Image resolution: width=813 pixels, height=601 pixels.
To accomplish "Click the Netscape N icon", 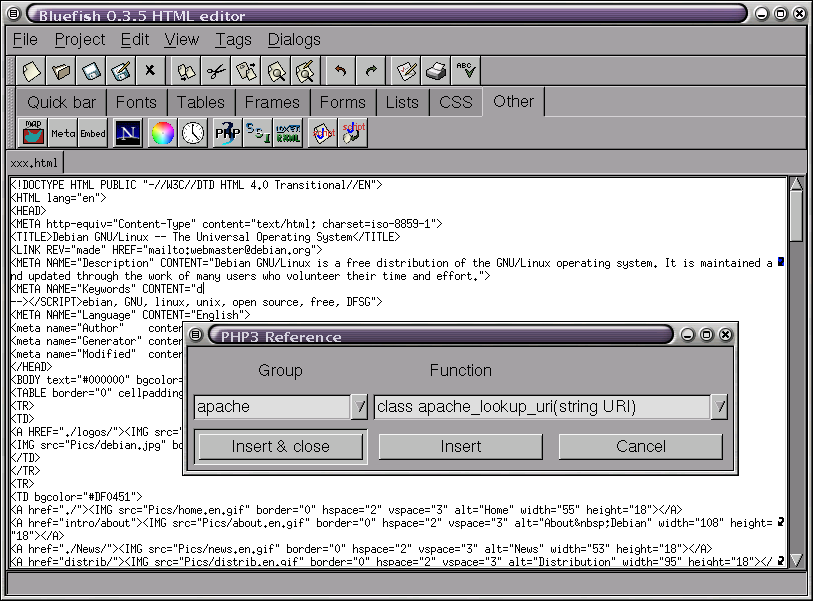I will (x=128, y=133).
